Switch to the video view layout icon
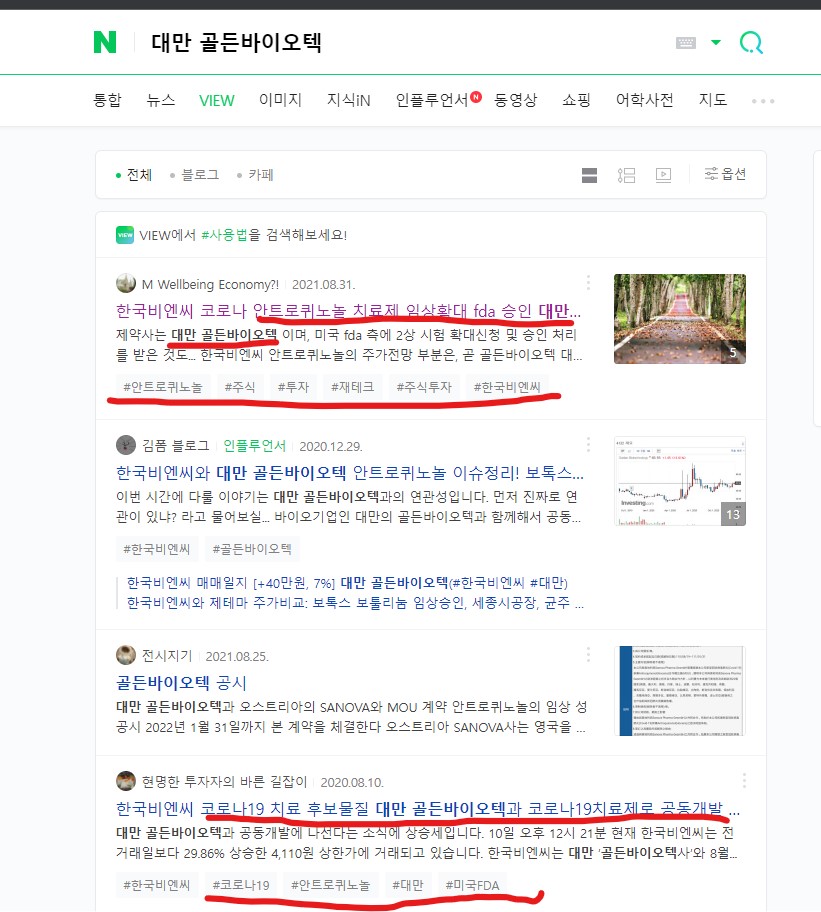Viewport: 821px width, 912px height. coord(663,175)
